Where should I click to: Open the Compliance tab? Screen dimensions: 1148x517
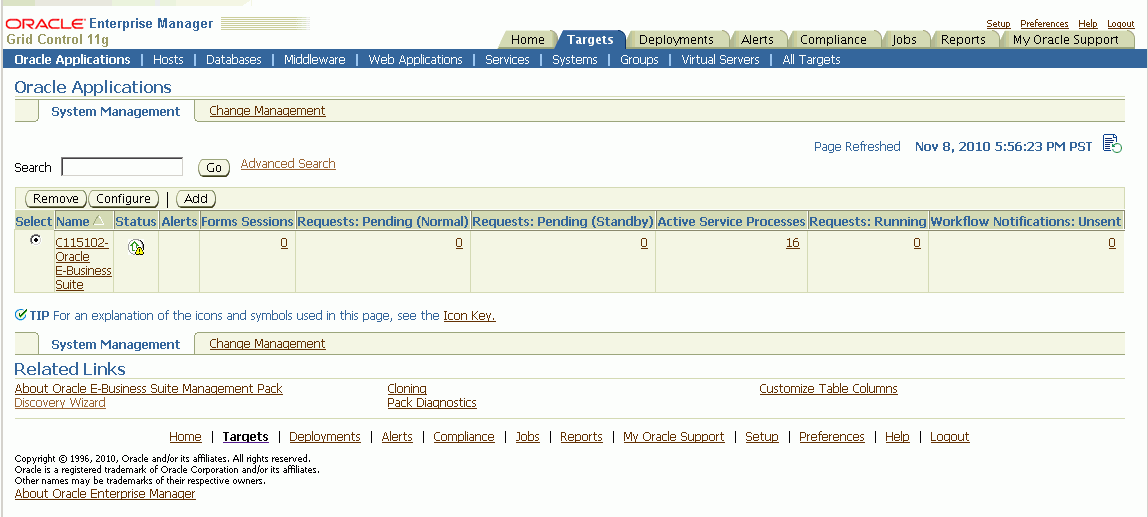[833, 40]
